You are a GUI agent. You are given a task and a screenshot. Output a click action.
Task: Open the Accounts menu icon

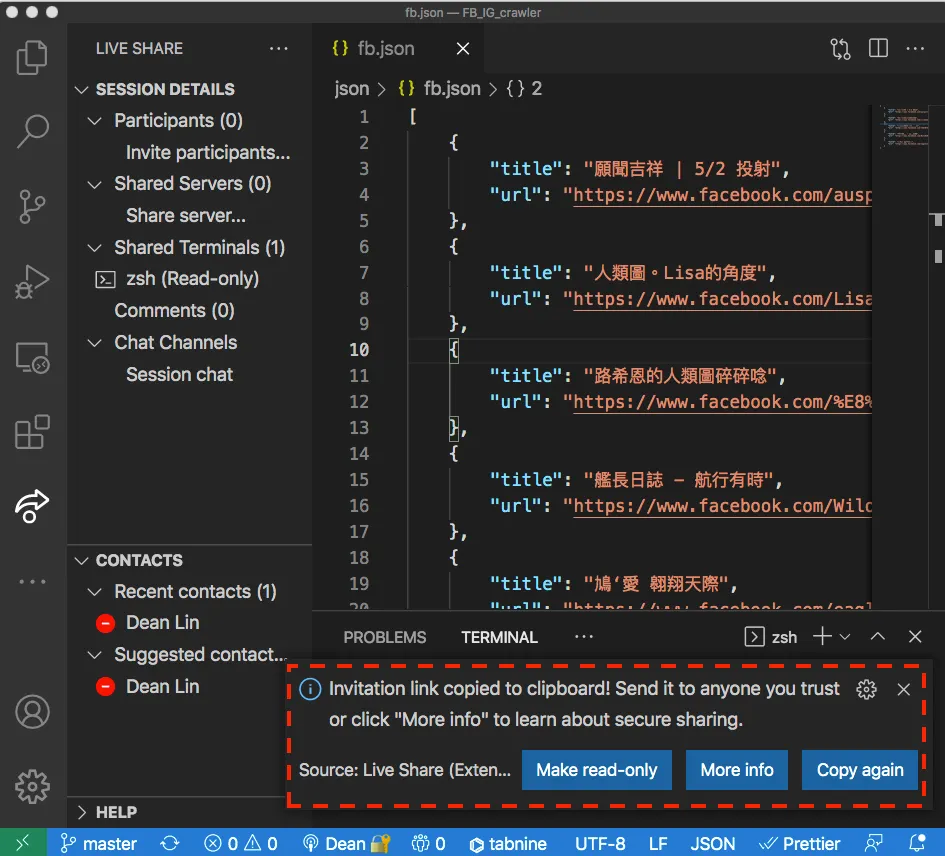point(32,712)
